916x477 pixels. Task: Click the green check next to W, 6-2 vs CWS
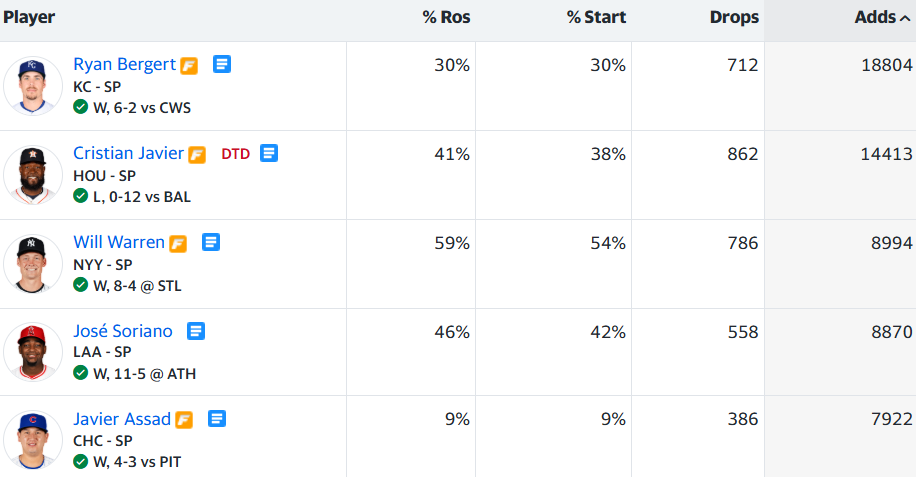pos(81,107)
